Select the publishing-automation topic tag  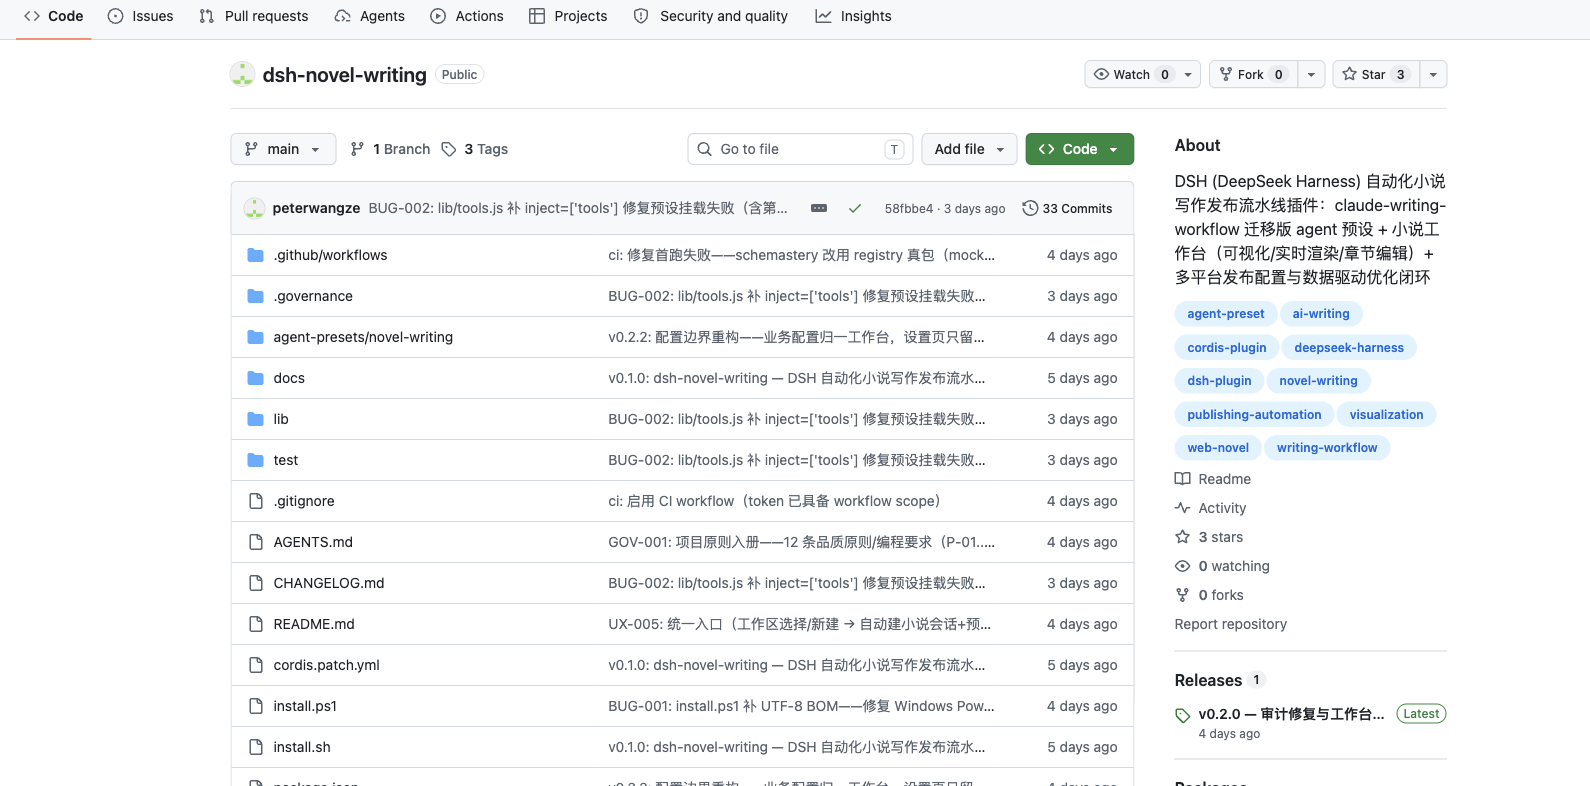[1254, 415]
